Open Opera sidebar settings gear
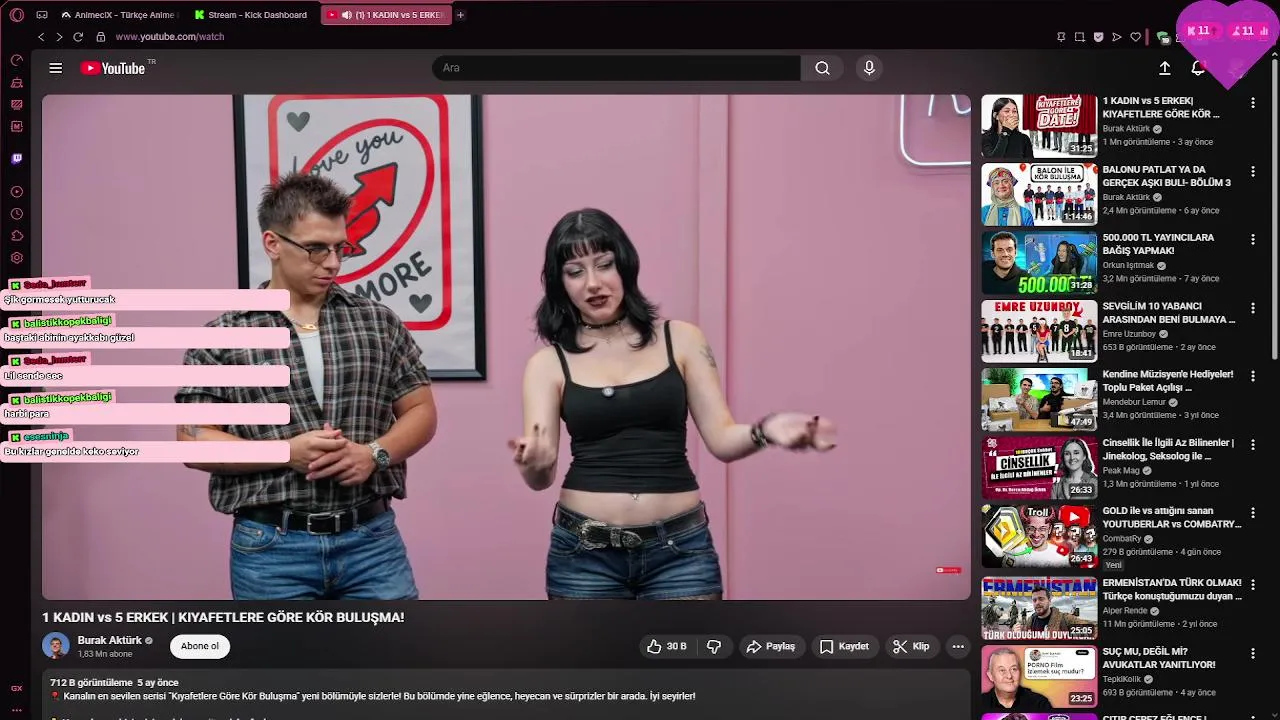 click(17, 258)
